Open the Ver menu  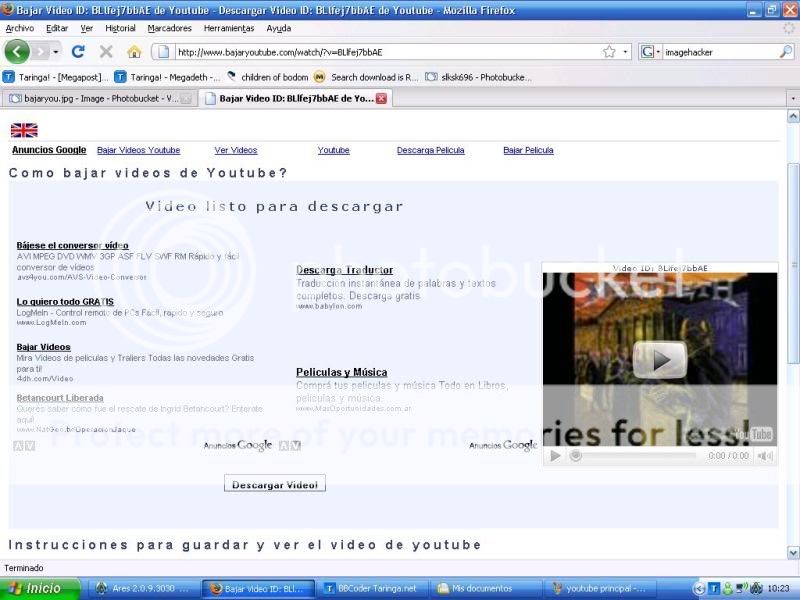(x=87, y=29)
